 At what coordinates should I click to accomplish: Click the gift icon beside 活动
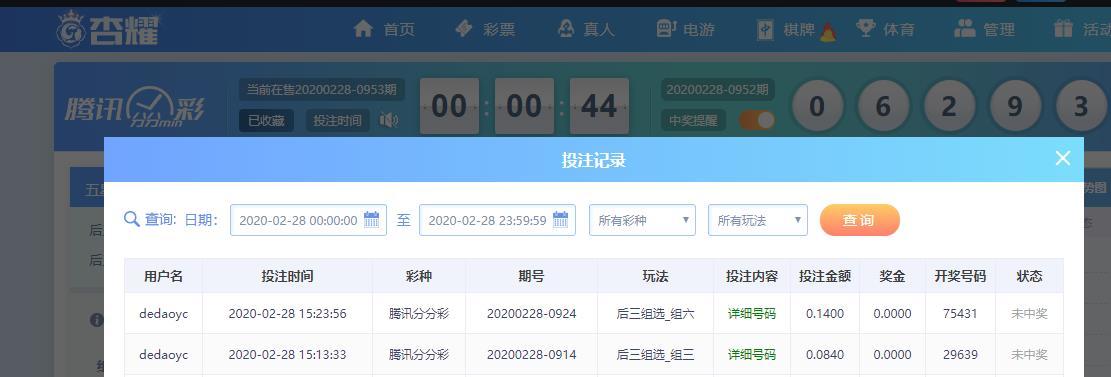click(1064, 28)
